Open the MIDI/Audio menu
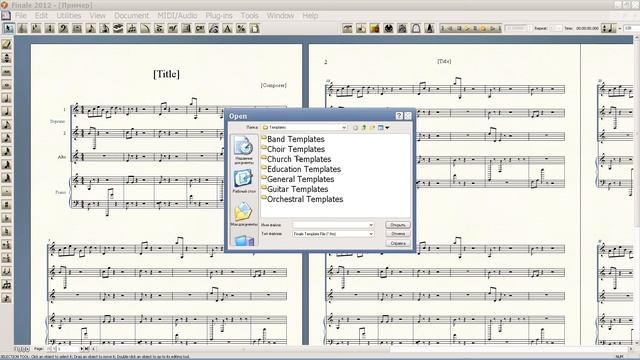Image resolution: width=640 pixels, height=360 pixels. coord(177,16)
